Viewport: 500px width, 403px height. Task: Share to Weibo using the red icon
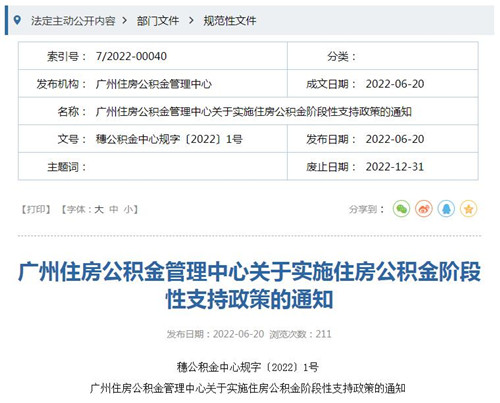[x=424, y=209]
